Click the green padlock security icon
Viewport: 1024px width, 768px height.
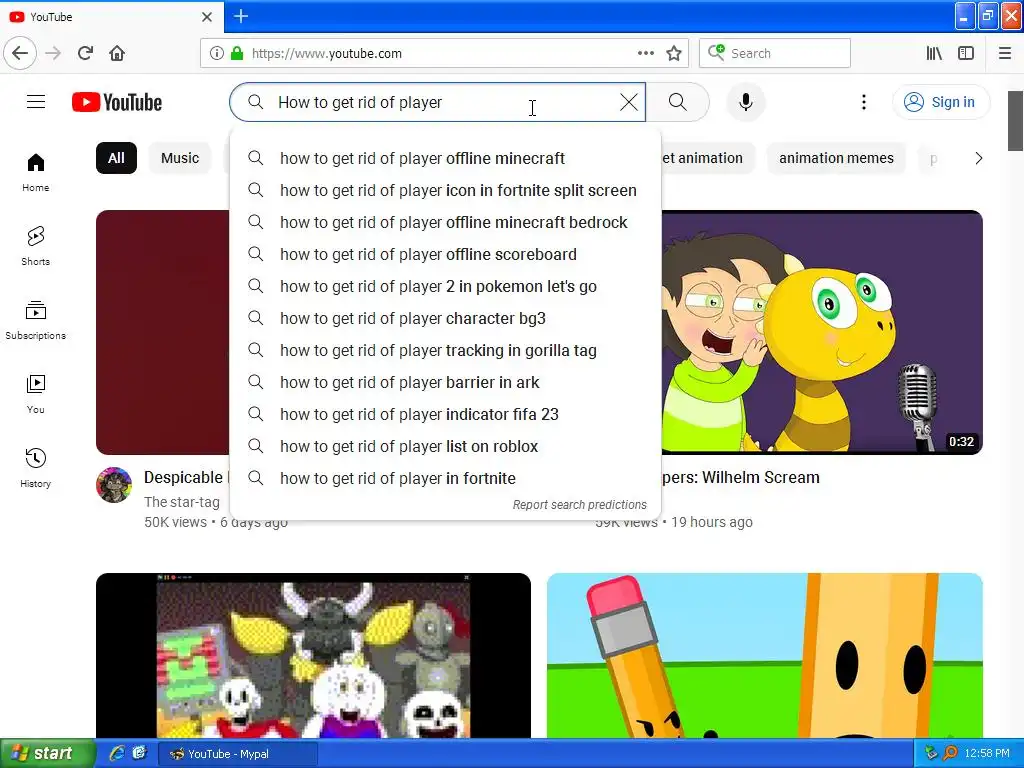(237, 53)
